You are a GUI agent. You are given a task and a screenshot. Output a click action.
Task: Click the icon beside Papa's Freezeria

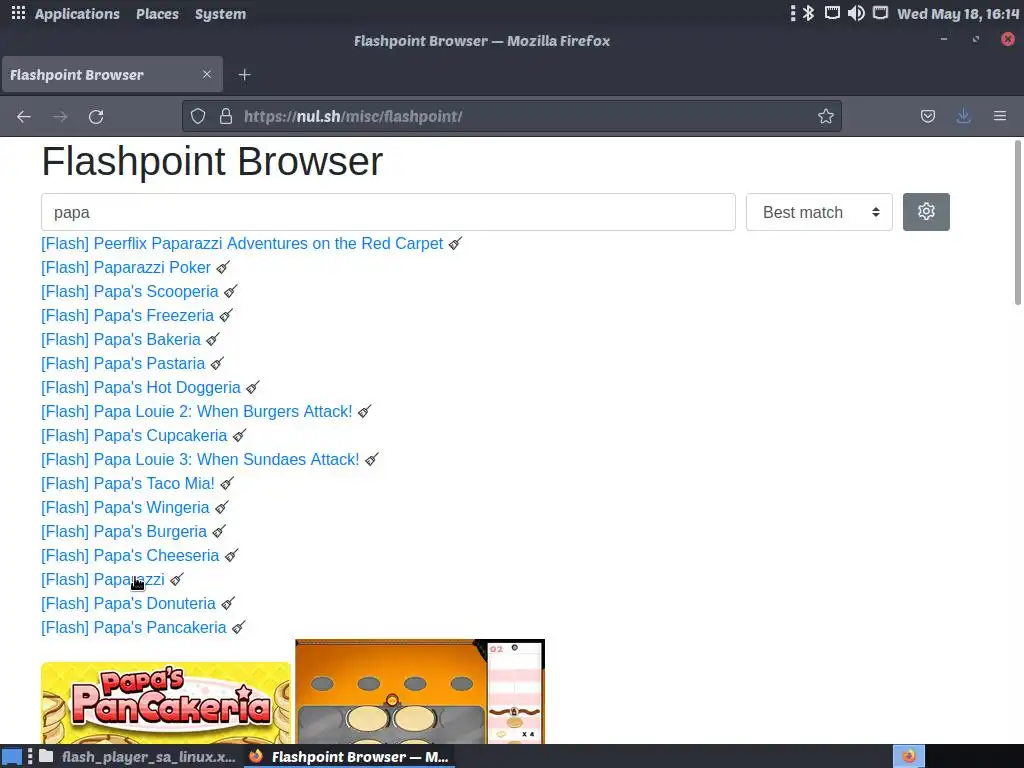[x=226, y=315]
